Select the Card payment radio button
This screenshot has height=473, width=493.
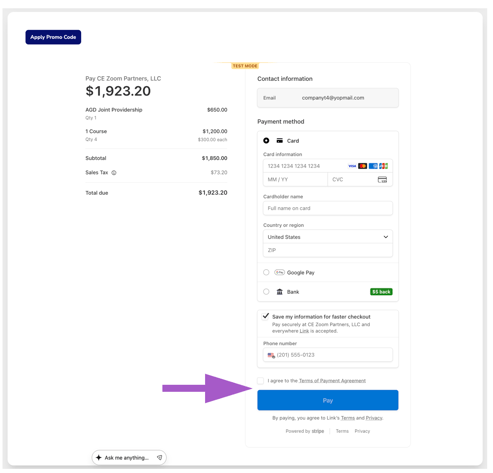tap(266, 141)
